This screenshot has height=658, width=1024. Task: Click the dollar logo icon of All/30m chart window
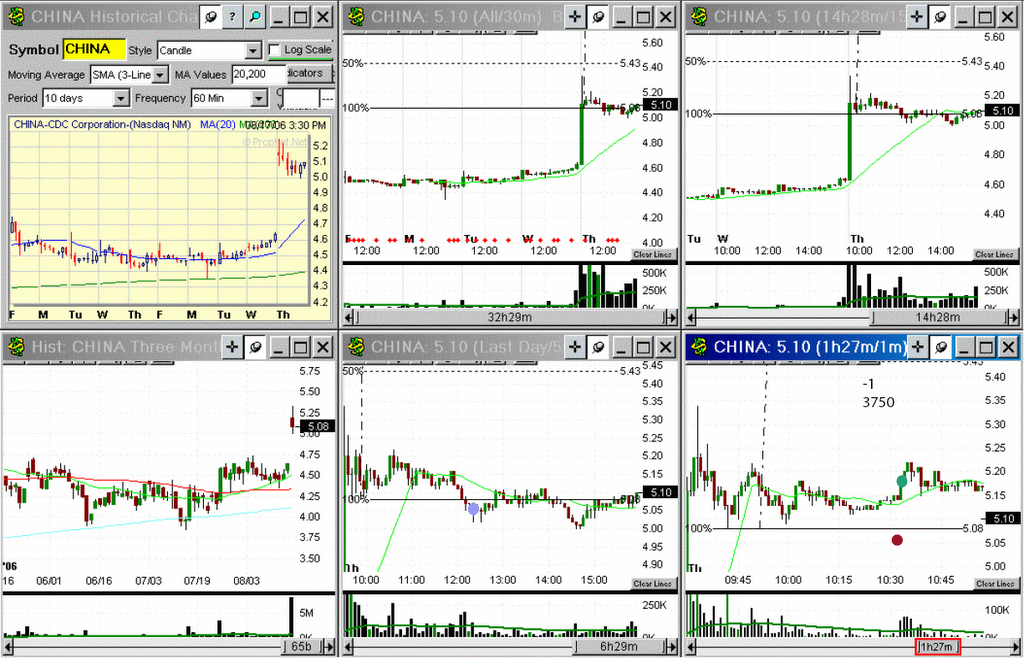[357, 17]
